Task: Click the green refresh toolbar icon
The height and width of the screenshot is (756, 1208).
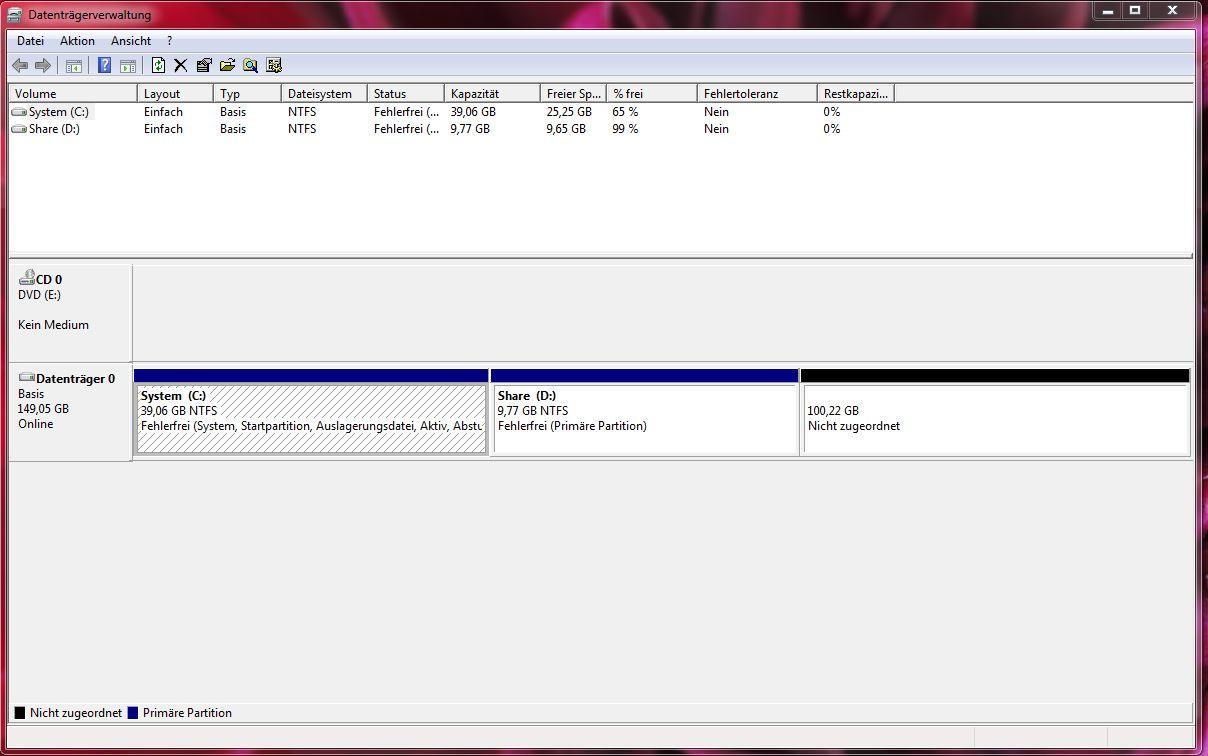Action: point(158,66)
